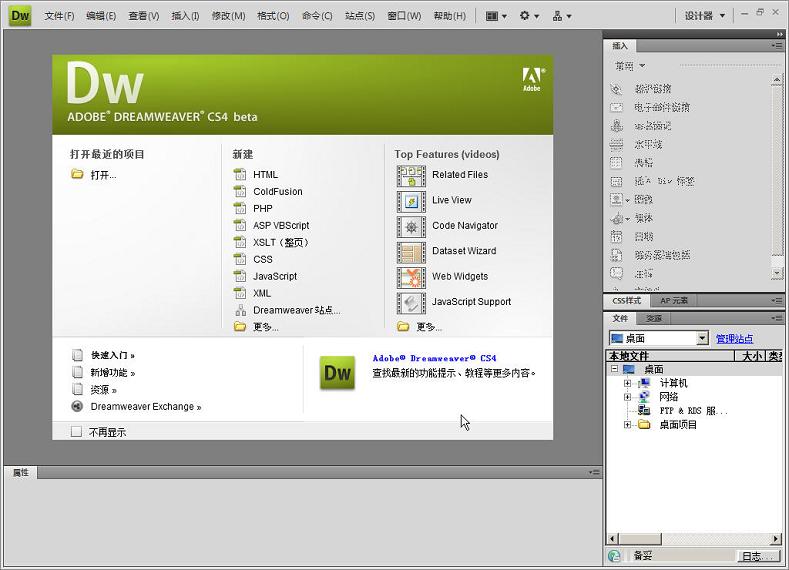789x570 pixels.
Task: Click the 日志... button in Files panel
Action: tap(758, 556)
